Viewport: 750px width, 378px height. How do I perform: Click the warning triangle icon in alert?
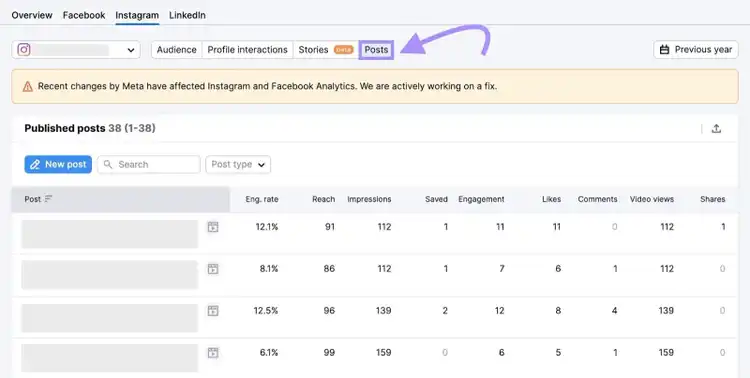coord(28,87)
